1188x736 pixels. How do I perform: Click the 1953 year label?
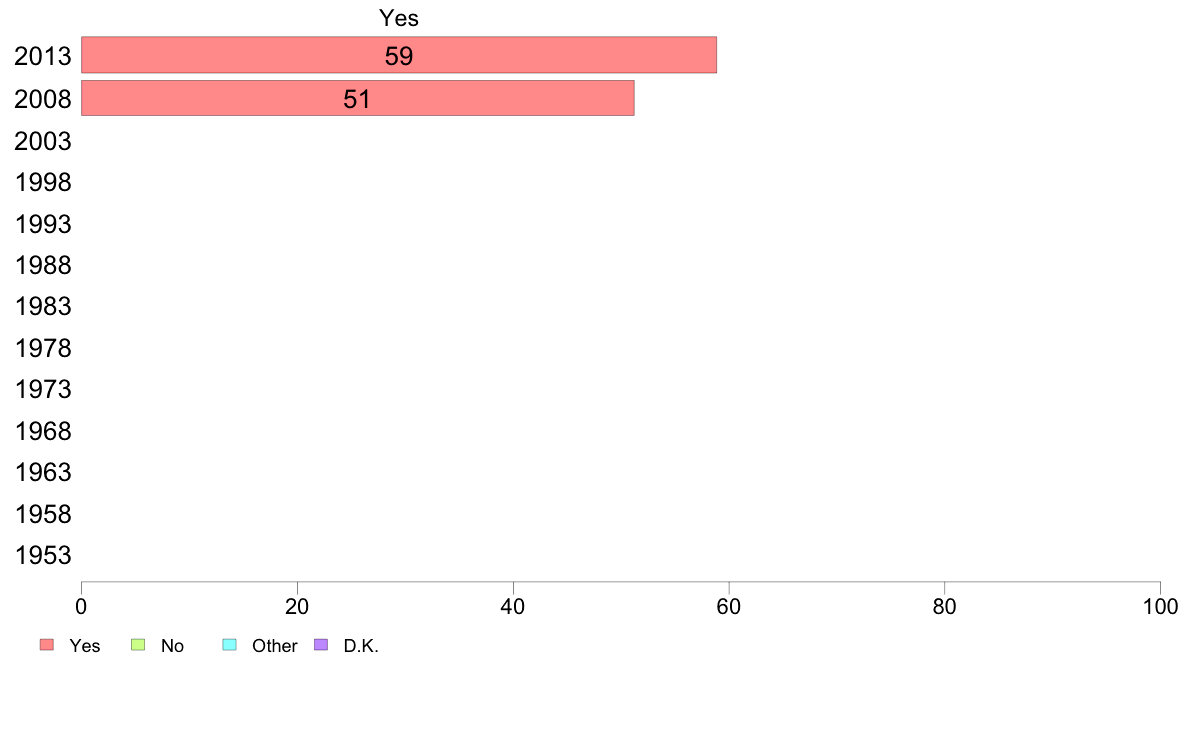tap(43, 556)
